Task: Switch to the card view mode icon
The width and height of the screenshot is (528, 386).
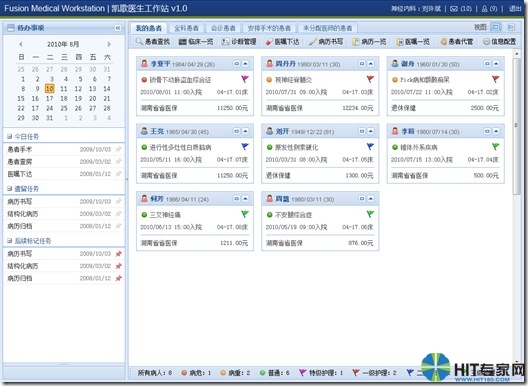Action: (495, 27)
